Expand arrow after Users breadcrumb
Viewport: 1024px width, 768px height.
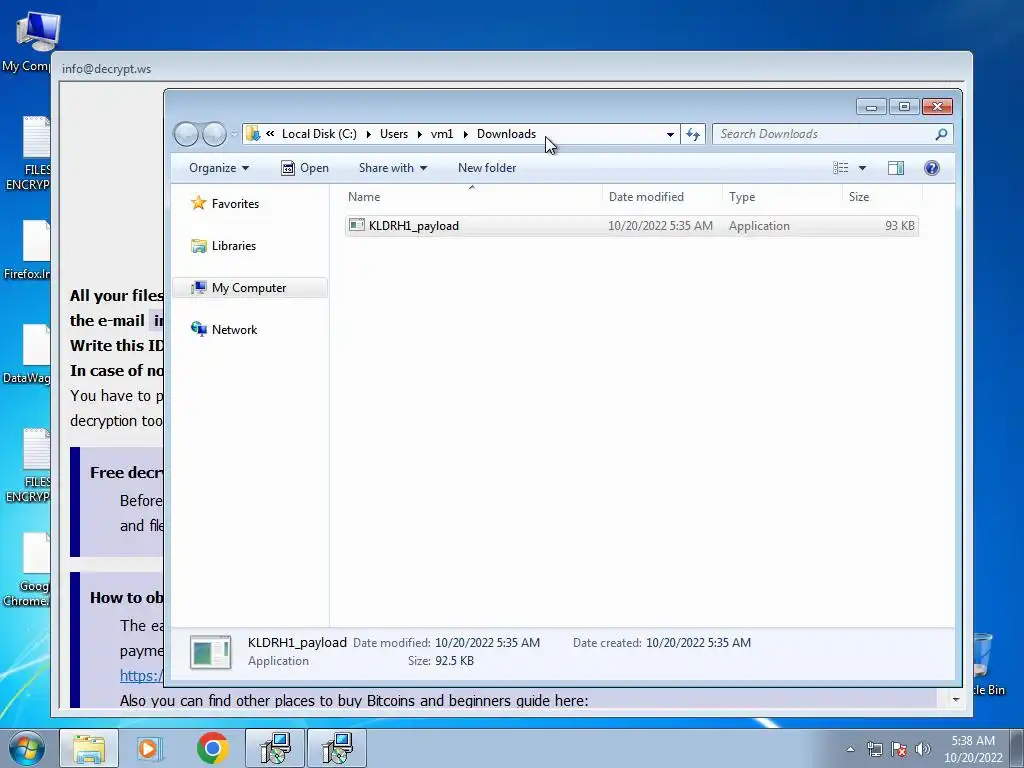[419, 134]
